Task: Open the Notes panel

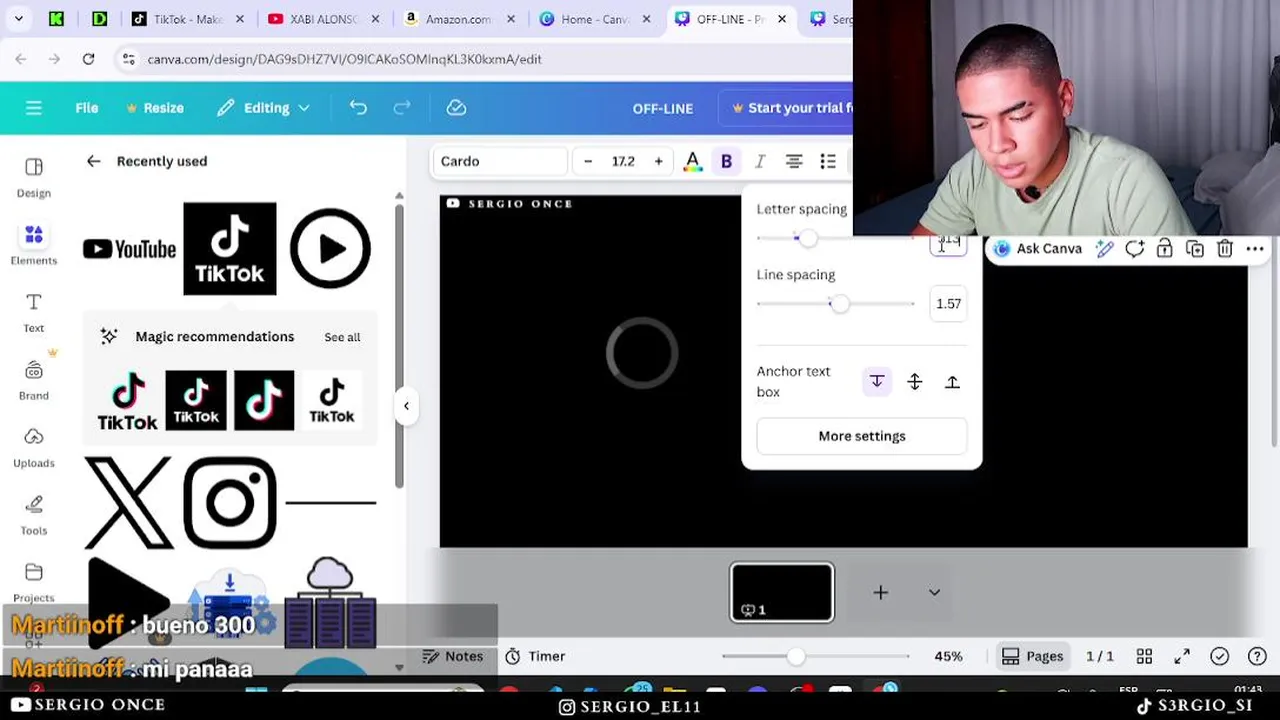Action: (453, 656)
